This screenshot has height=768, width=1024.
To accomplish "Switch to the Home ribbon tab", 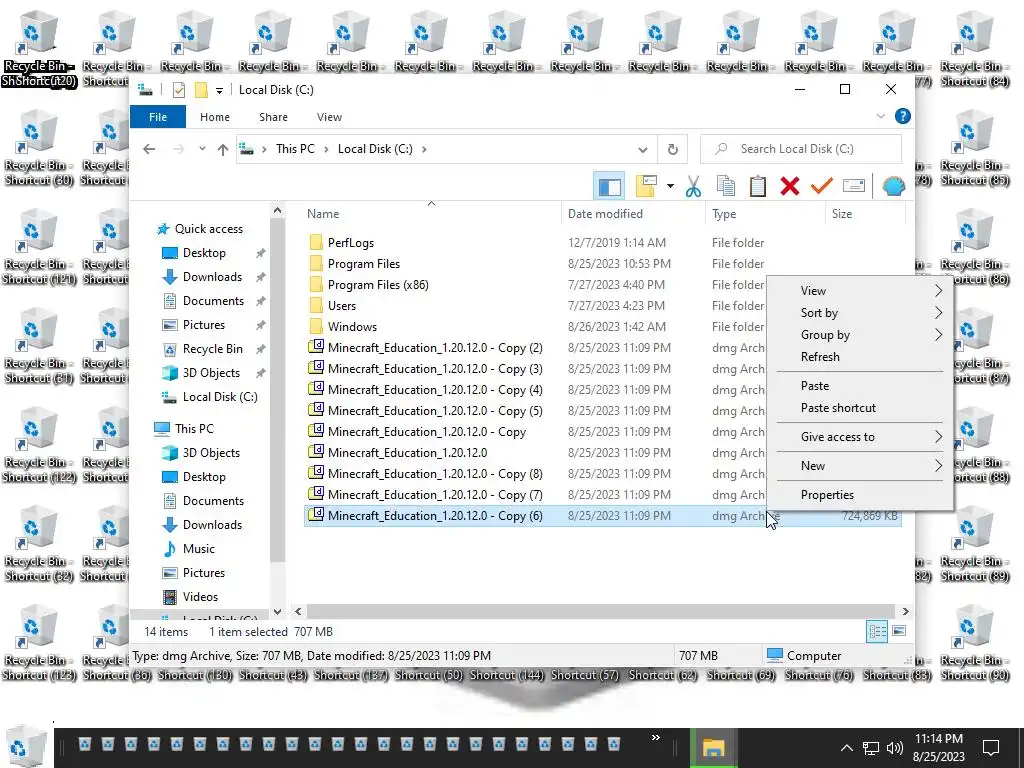I will pos(215,117).
